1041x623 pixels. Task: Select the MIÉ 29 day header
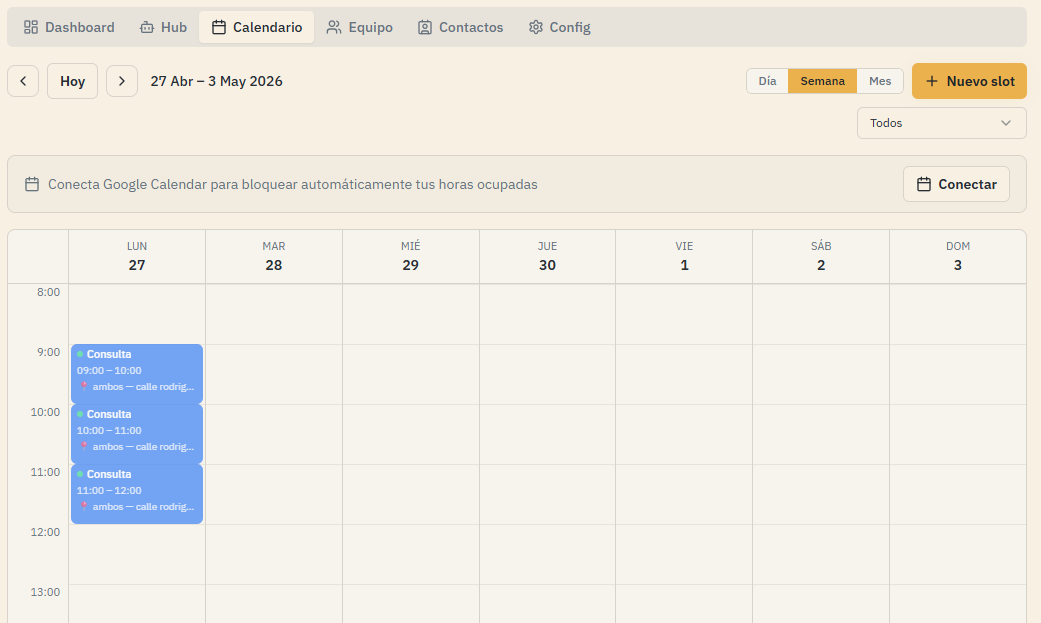point(410,256)
